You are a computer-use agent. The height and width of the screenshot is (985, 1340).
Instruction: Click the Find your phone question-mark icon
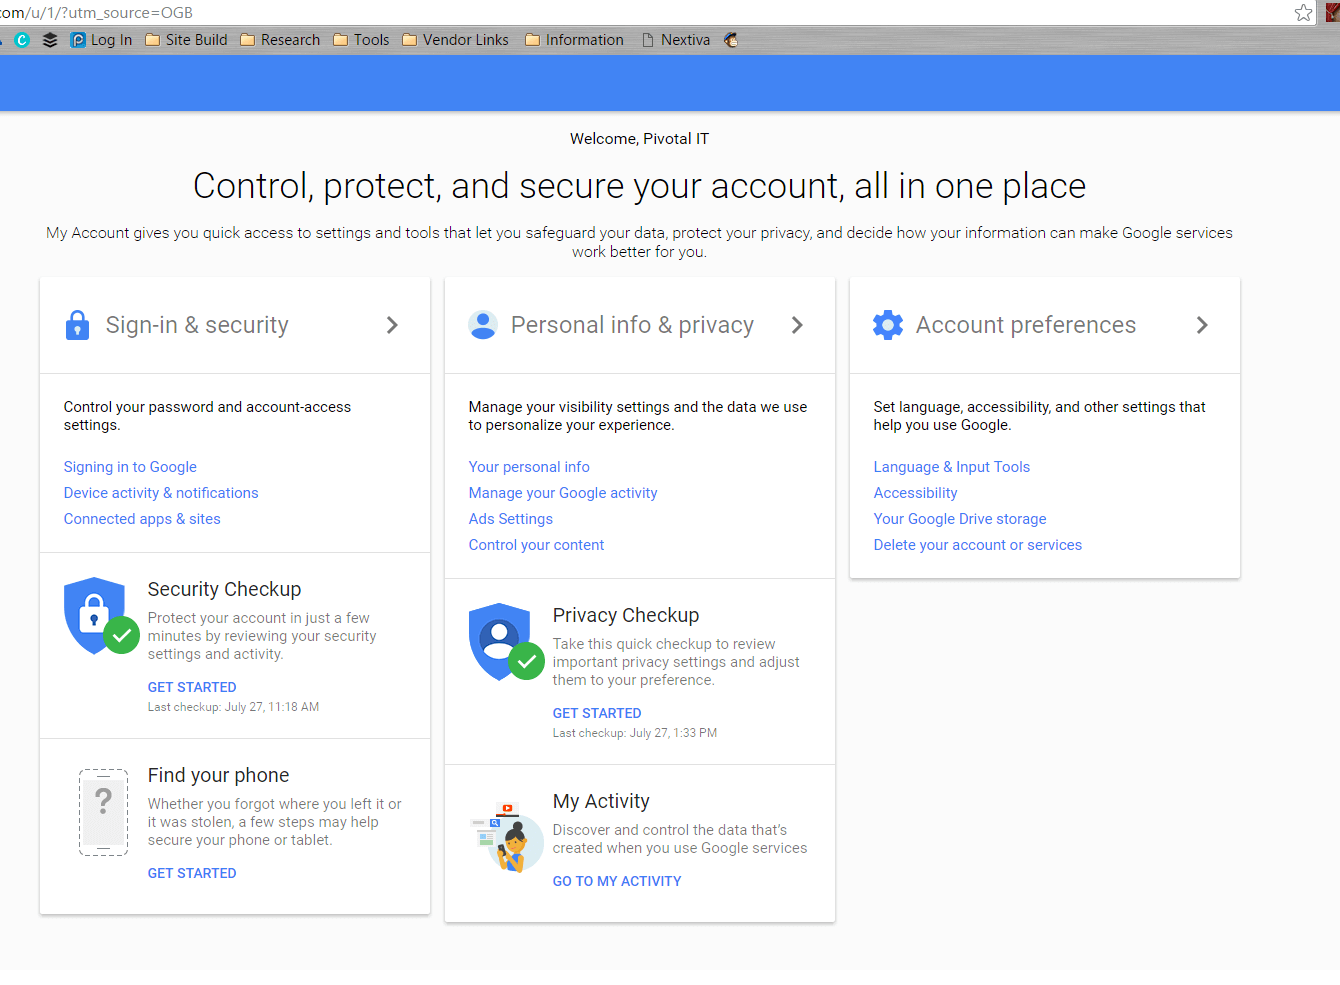(103, 812)
